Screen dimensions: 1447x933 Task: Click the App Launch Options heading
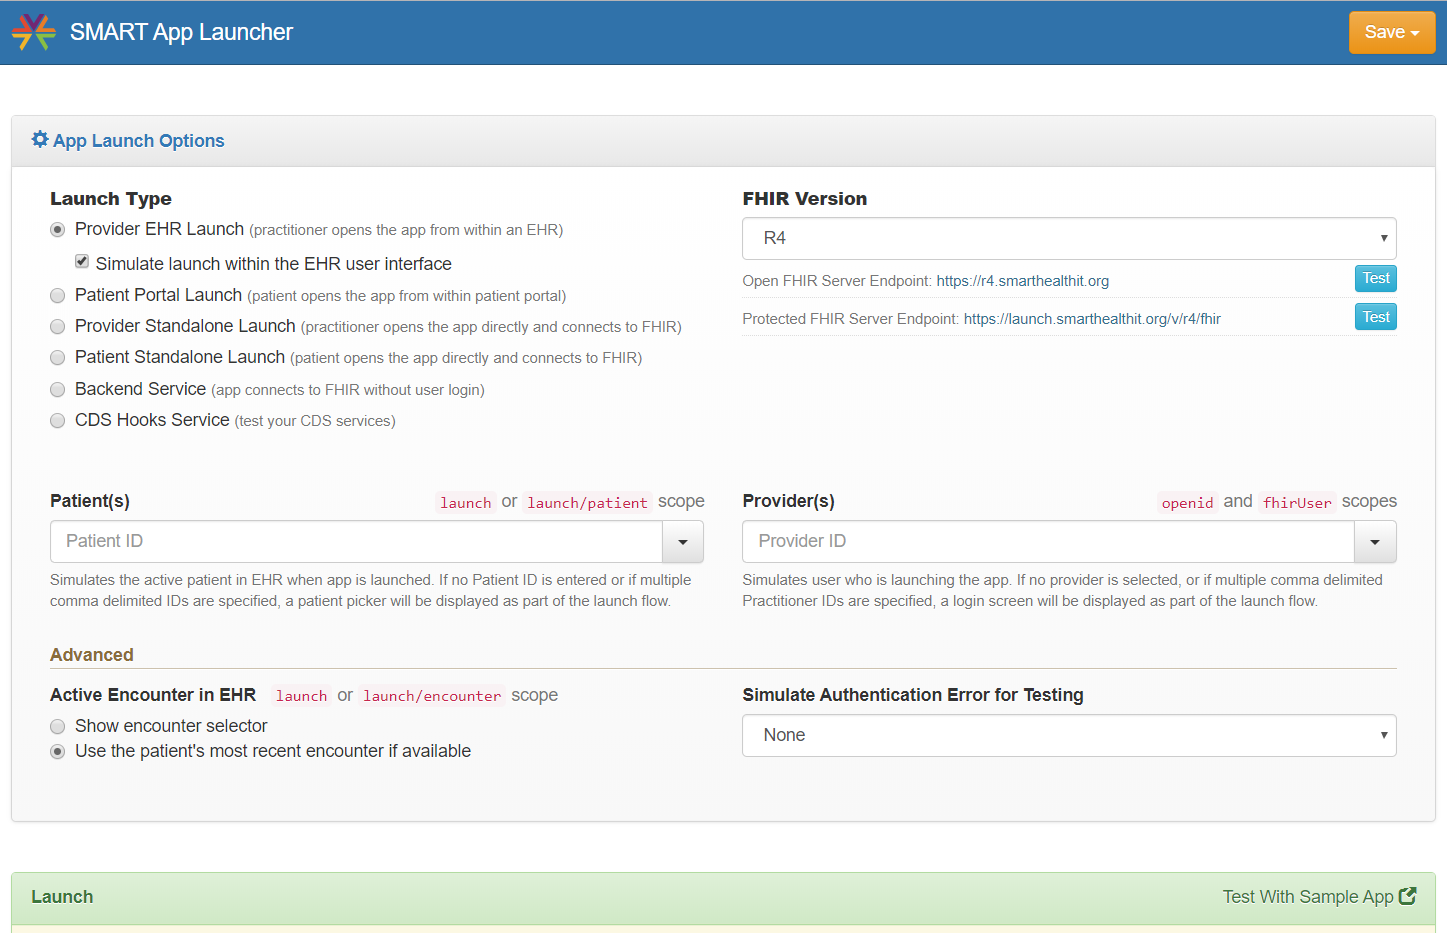pos(139,141)
